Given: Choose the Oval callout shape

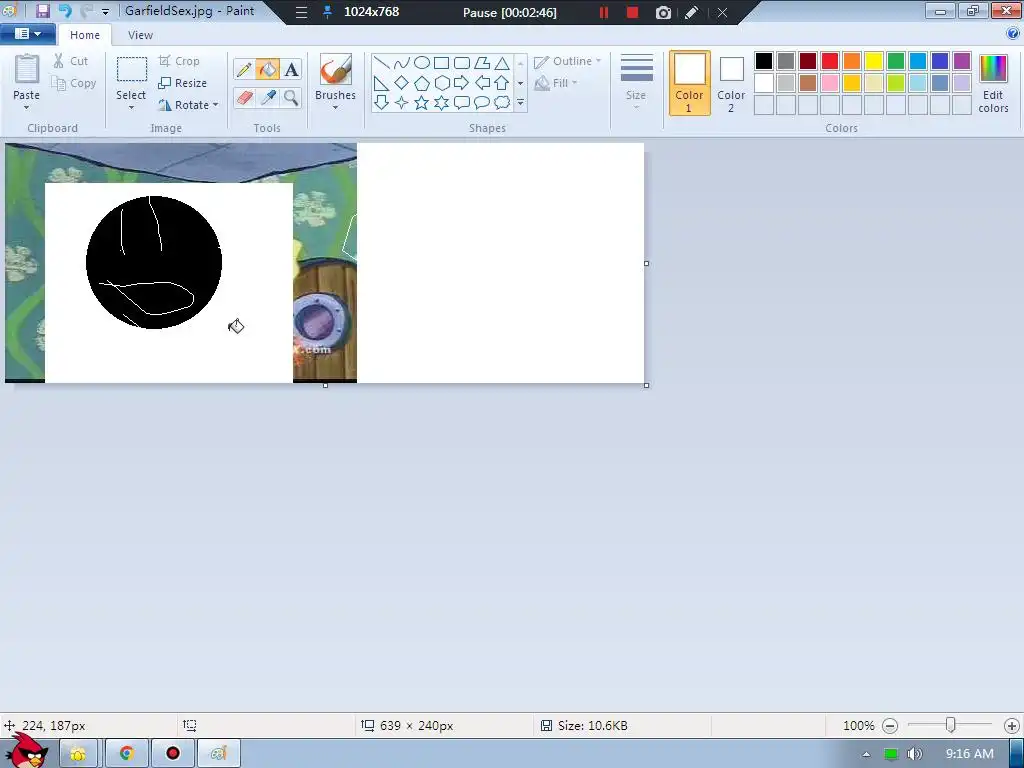Looking at the screenshot, I should [x=482, y=103].
